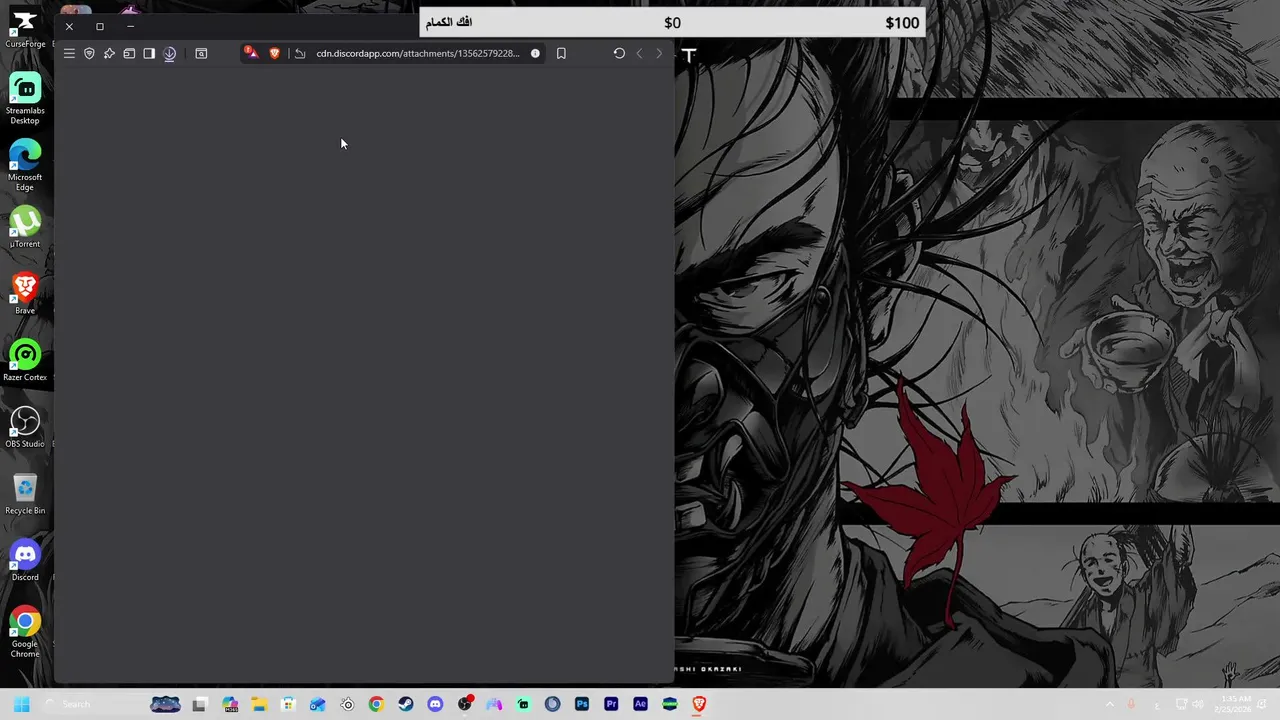Open Steam from the taskbar
This screenshot has width=1280, height=720.
[405, 704]
